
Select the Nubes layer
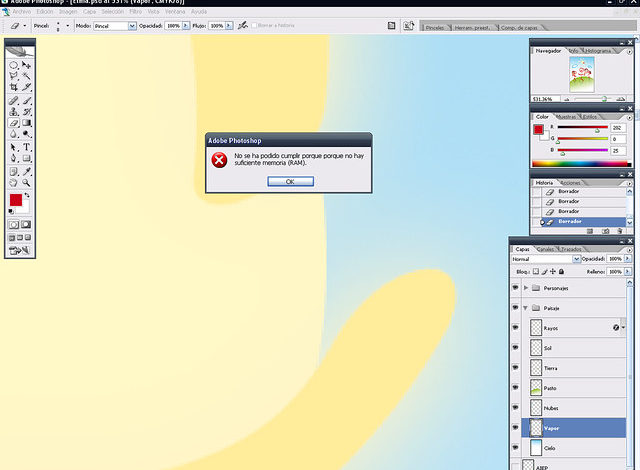tap(574, 408)
